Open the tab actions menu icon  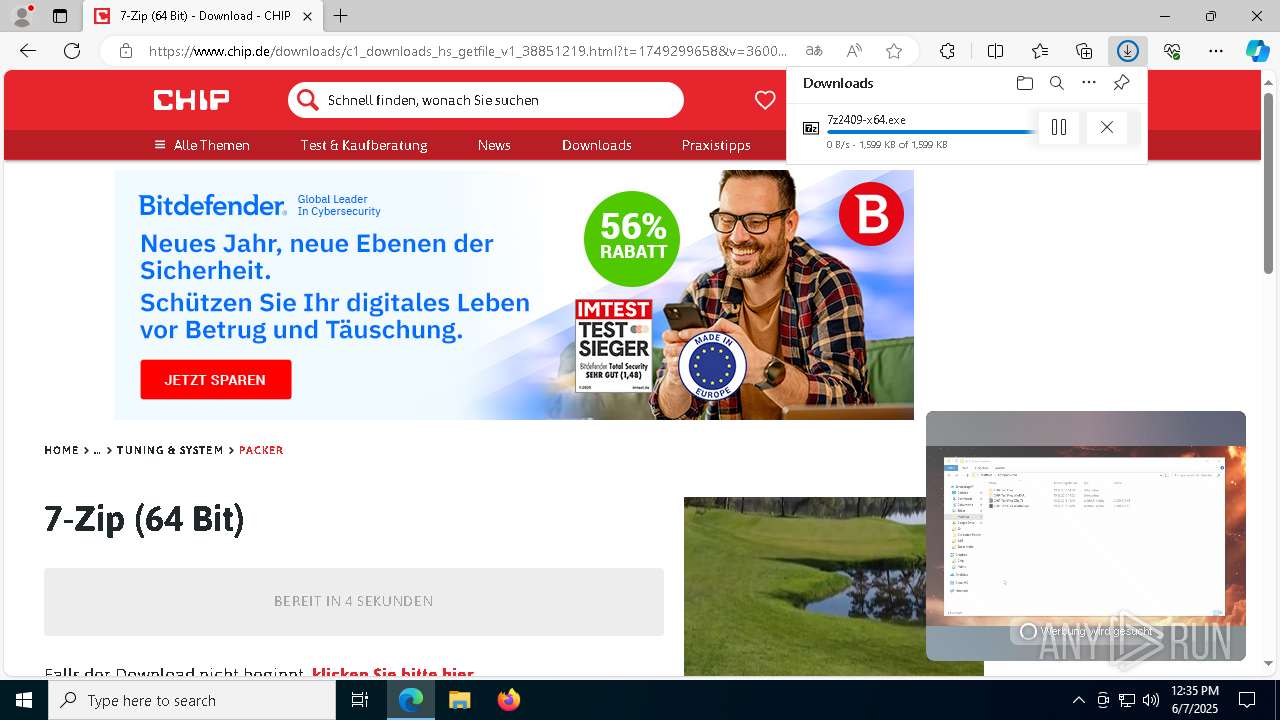coord(60,16)
